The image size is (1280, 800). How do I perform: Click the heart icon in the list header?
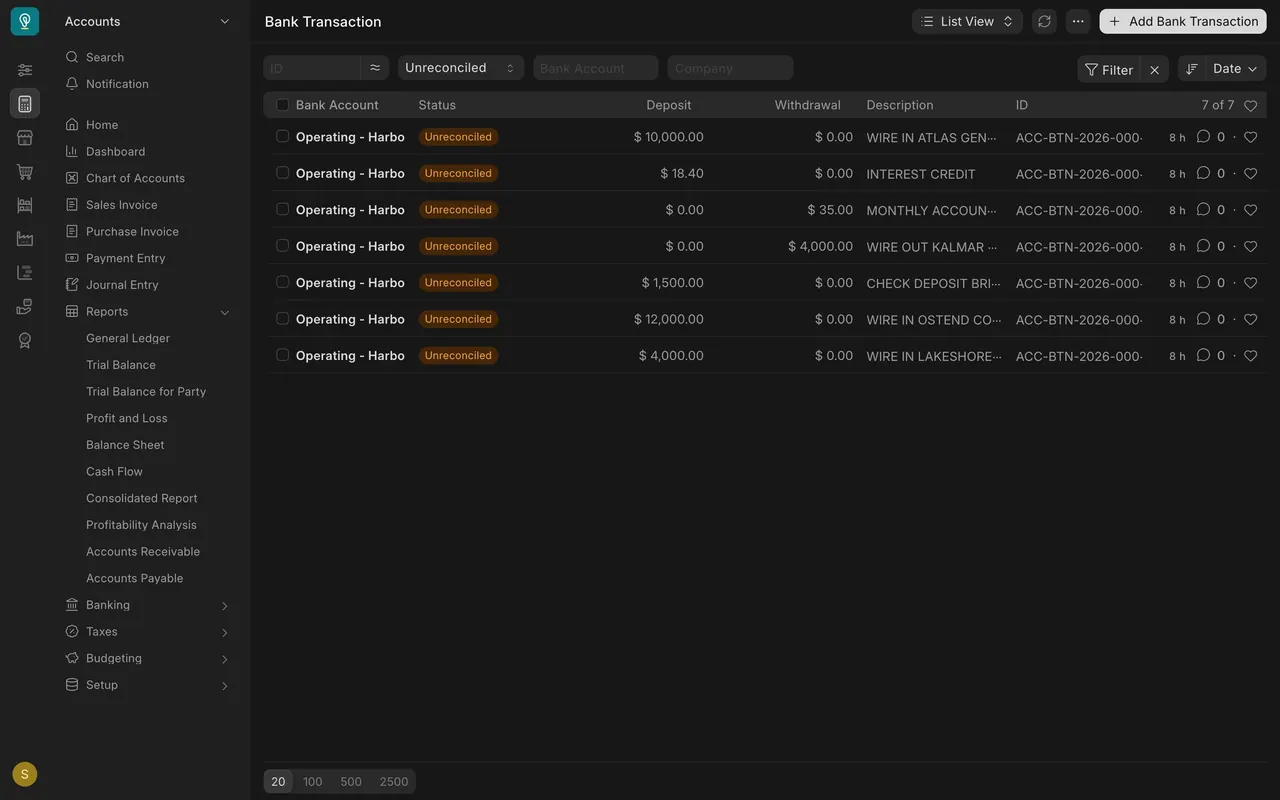(x=1250, y=105)
